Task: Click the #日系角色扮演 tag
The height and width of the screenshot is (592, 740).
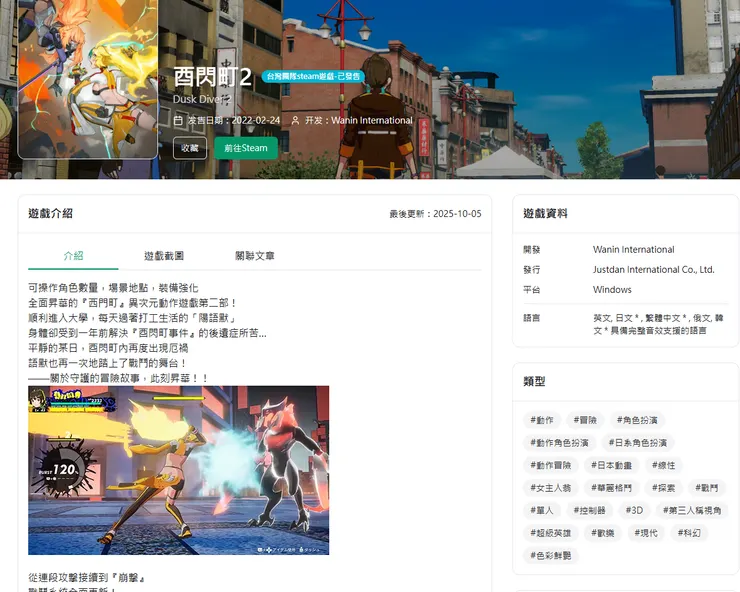Action: click(x=638, y=442)
